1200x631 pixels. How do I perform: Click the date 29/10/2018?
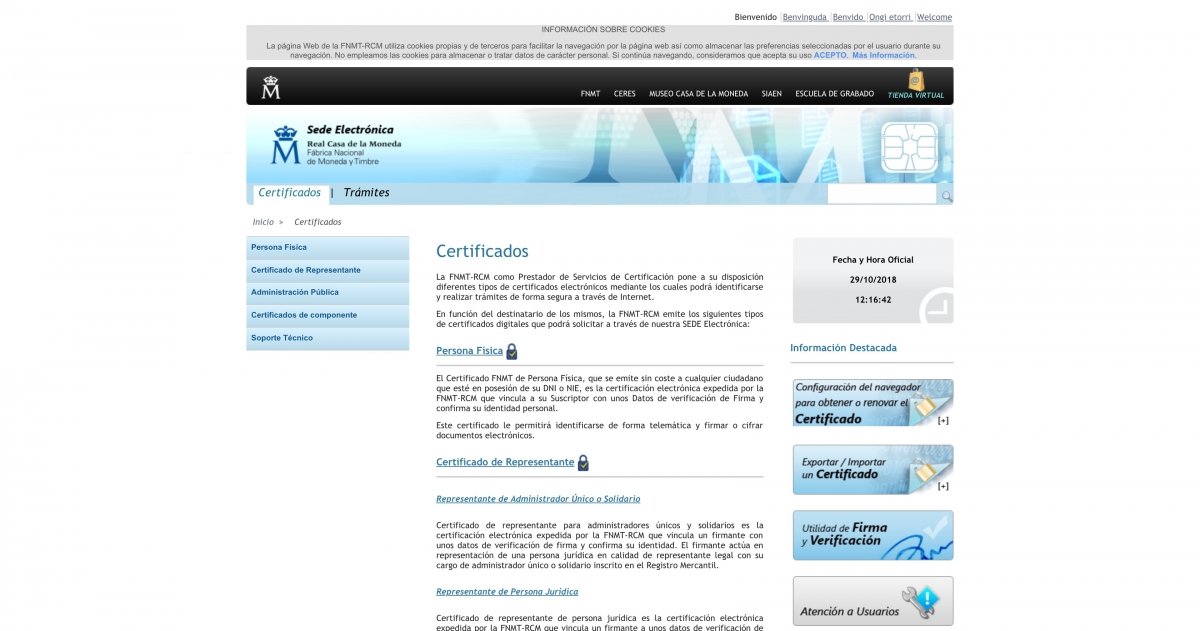[873, 280]
